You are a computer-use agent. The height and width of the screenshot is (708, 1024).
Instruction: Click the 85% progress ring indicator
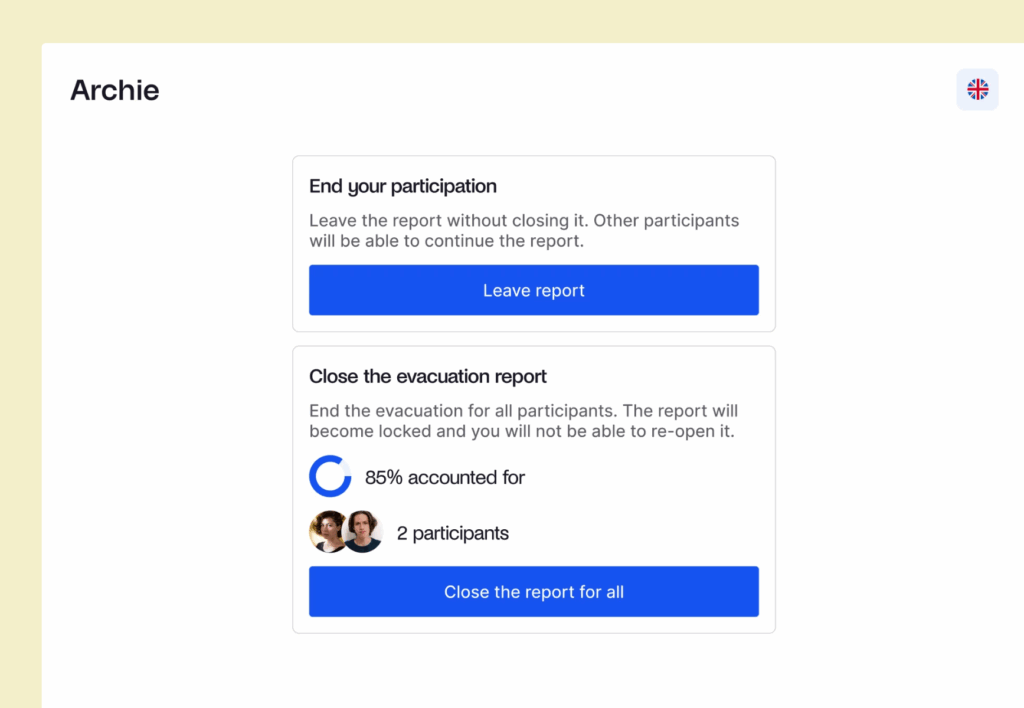[330, 476]
